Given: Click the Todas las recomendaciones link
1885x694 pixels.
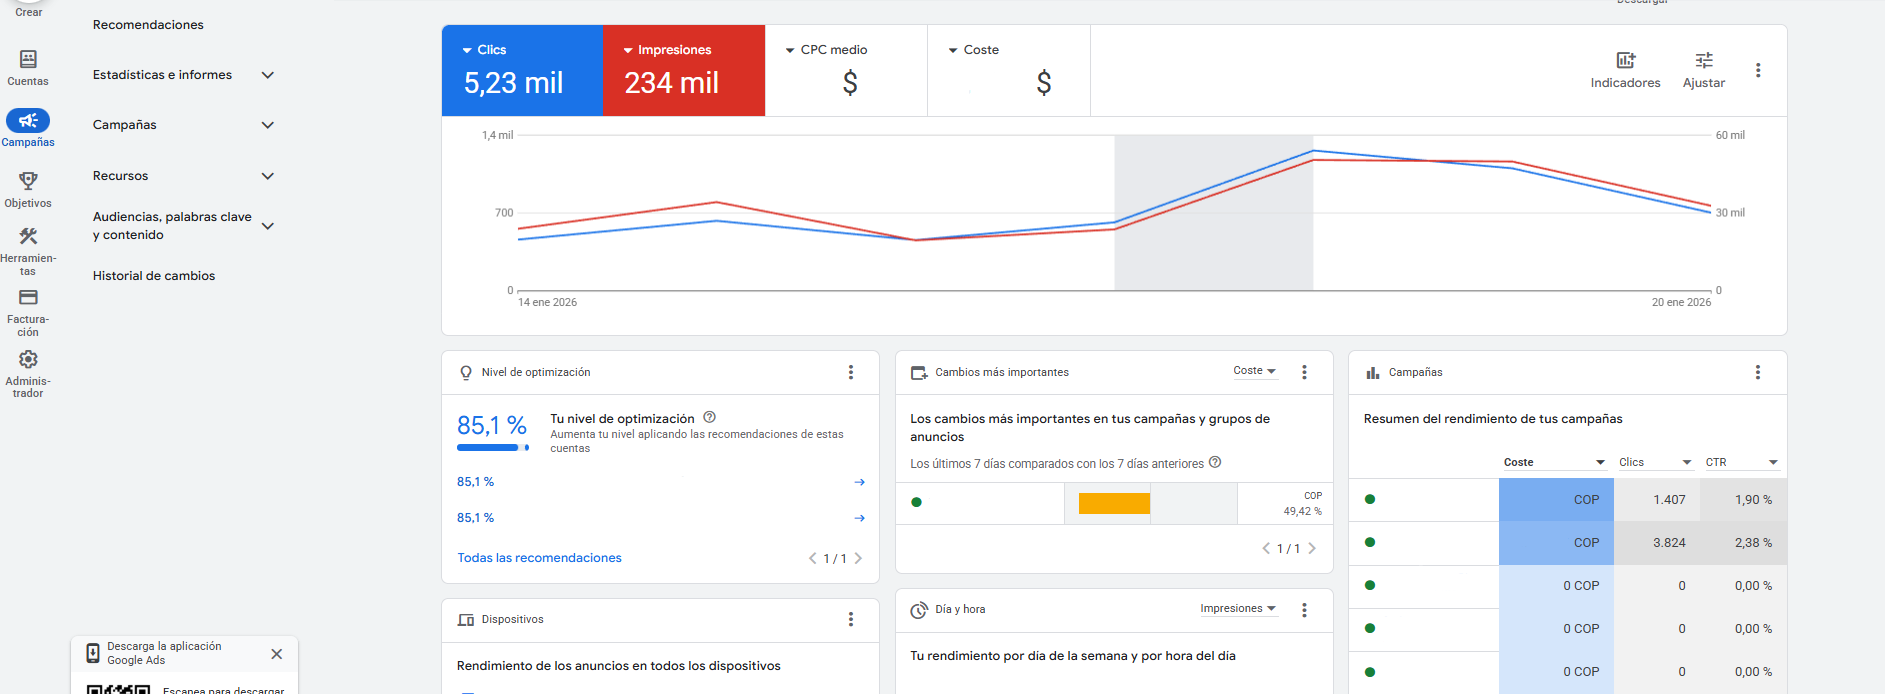Looking at the screenshot, I should click(539, 558).
